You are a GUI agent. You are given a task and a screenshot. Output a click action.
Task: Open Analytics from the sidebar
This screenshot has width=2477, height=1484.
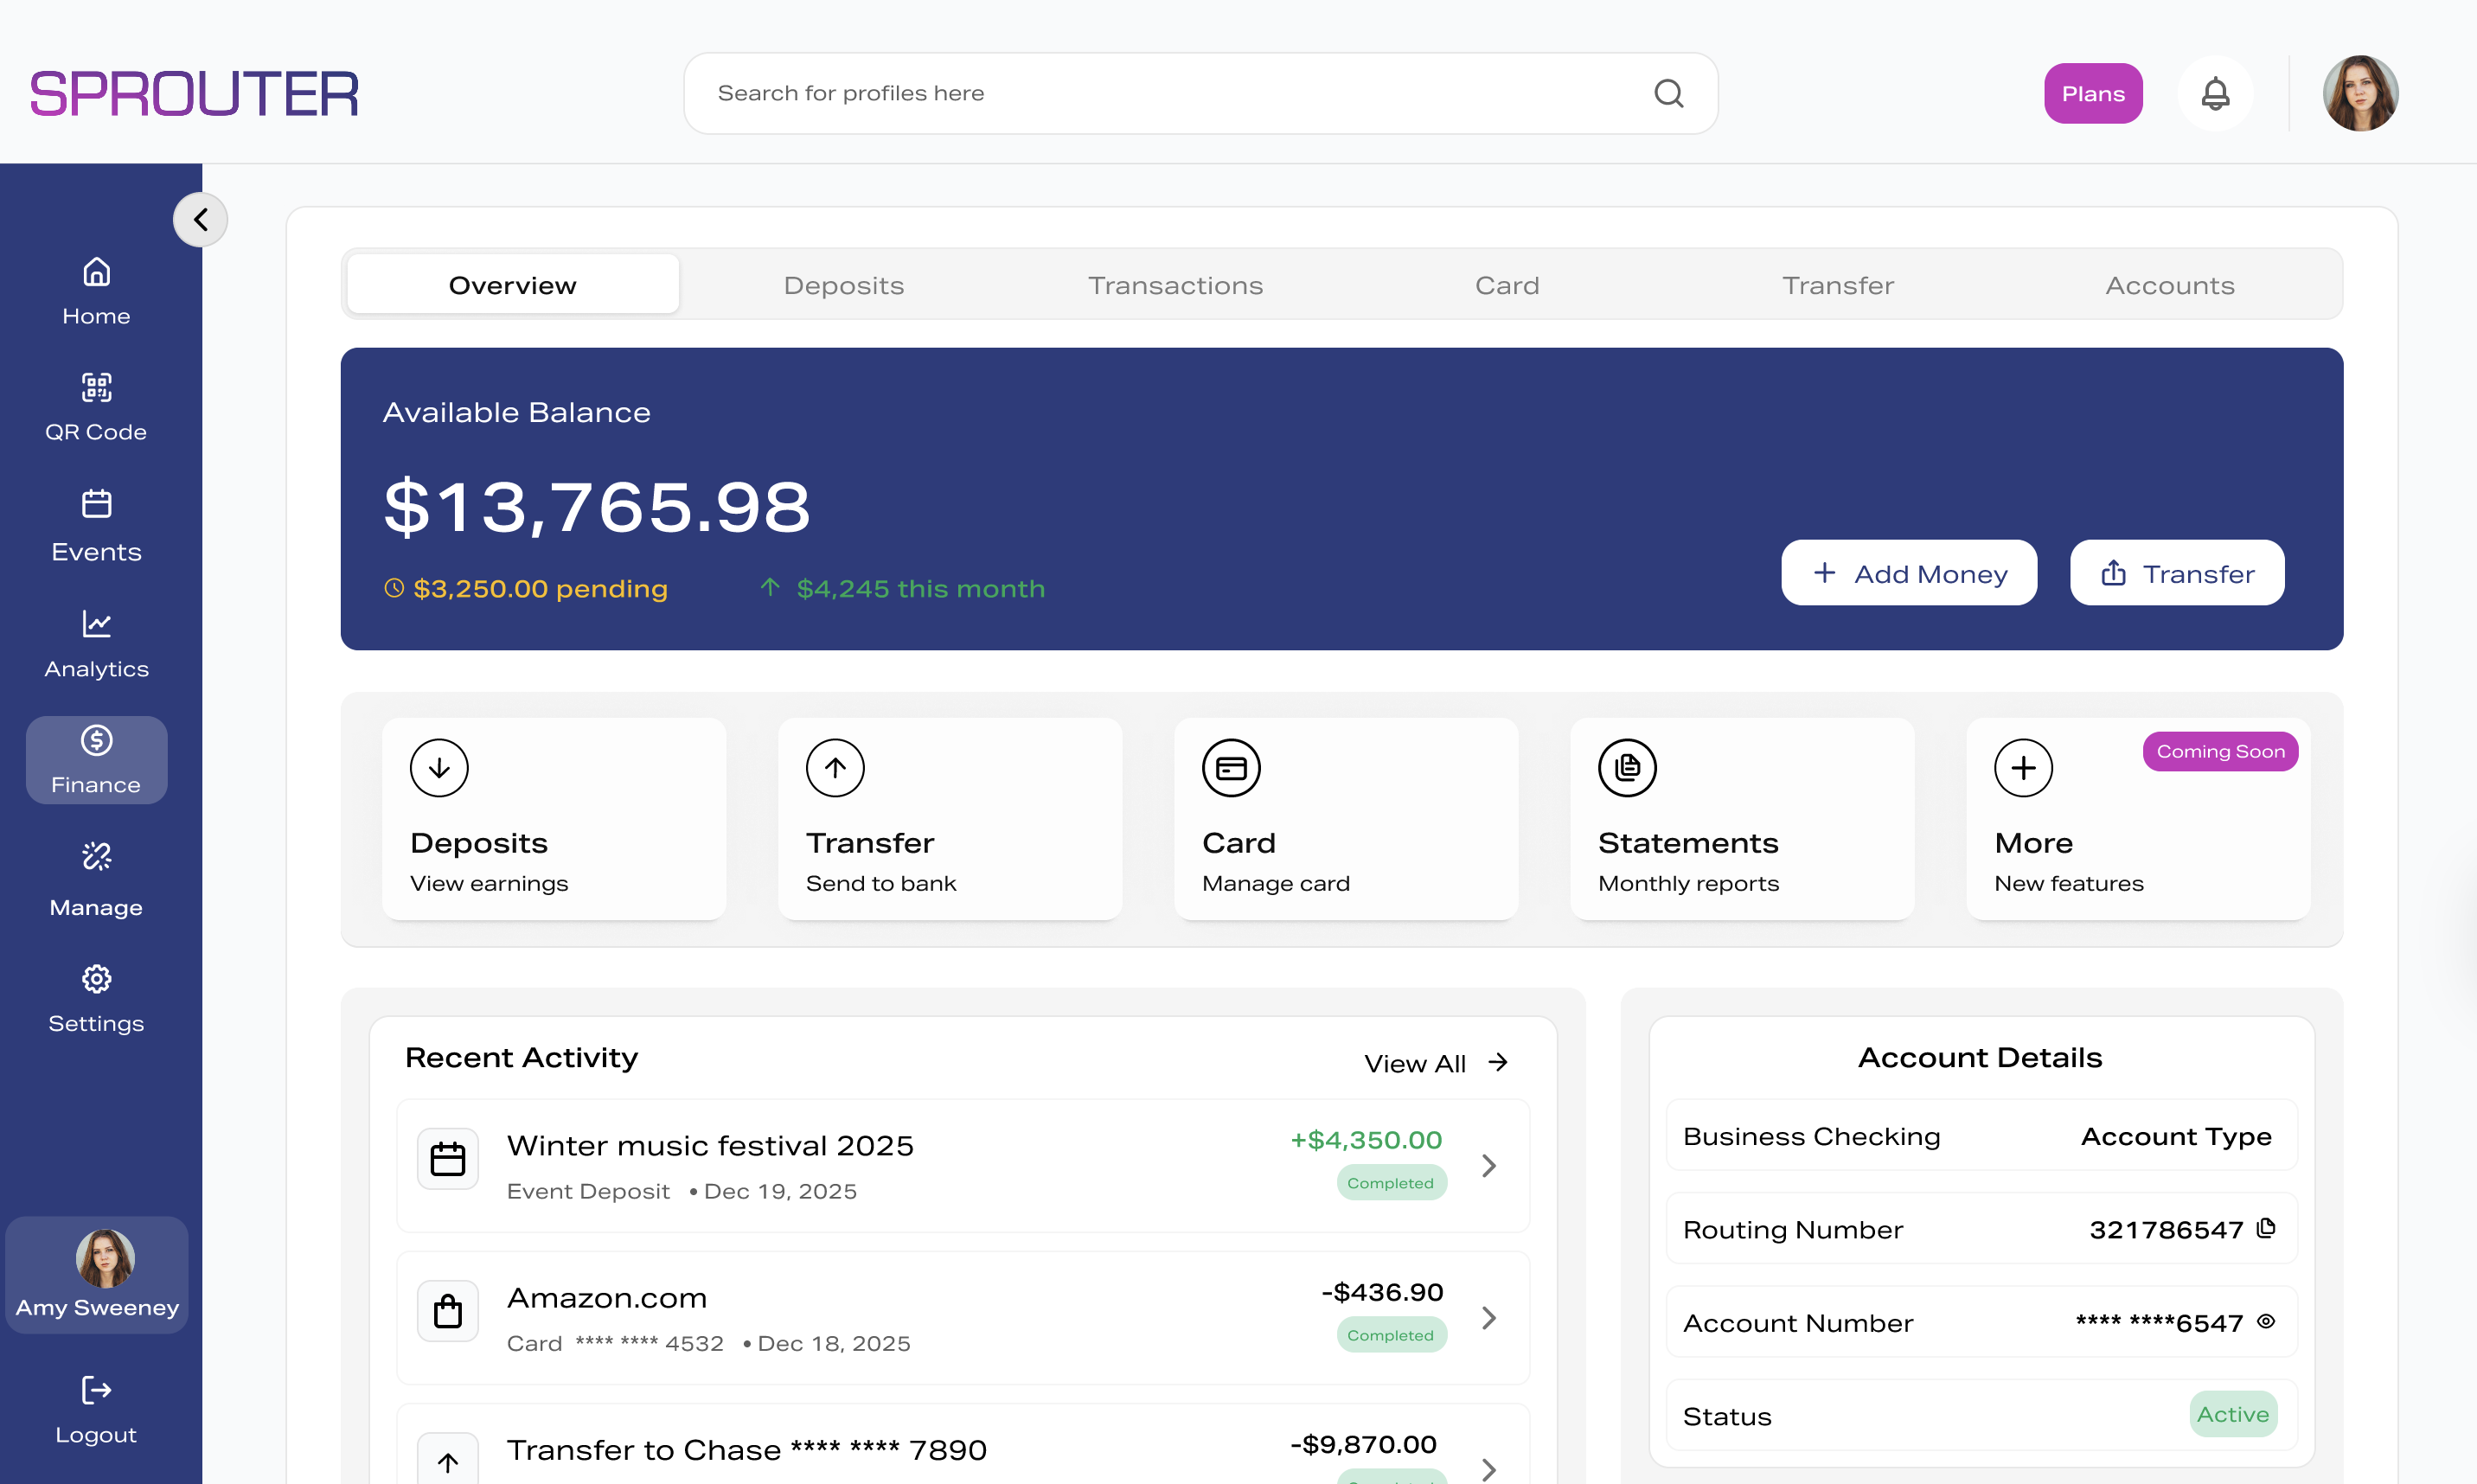coord(96,643)
